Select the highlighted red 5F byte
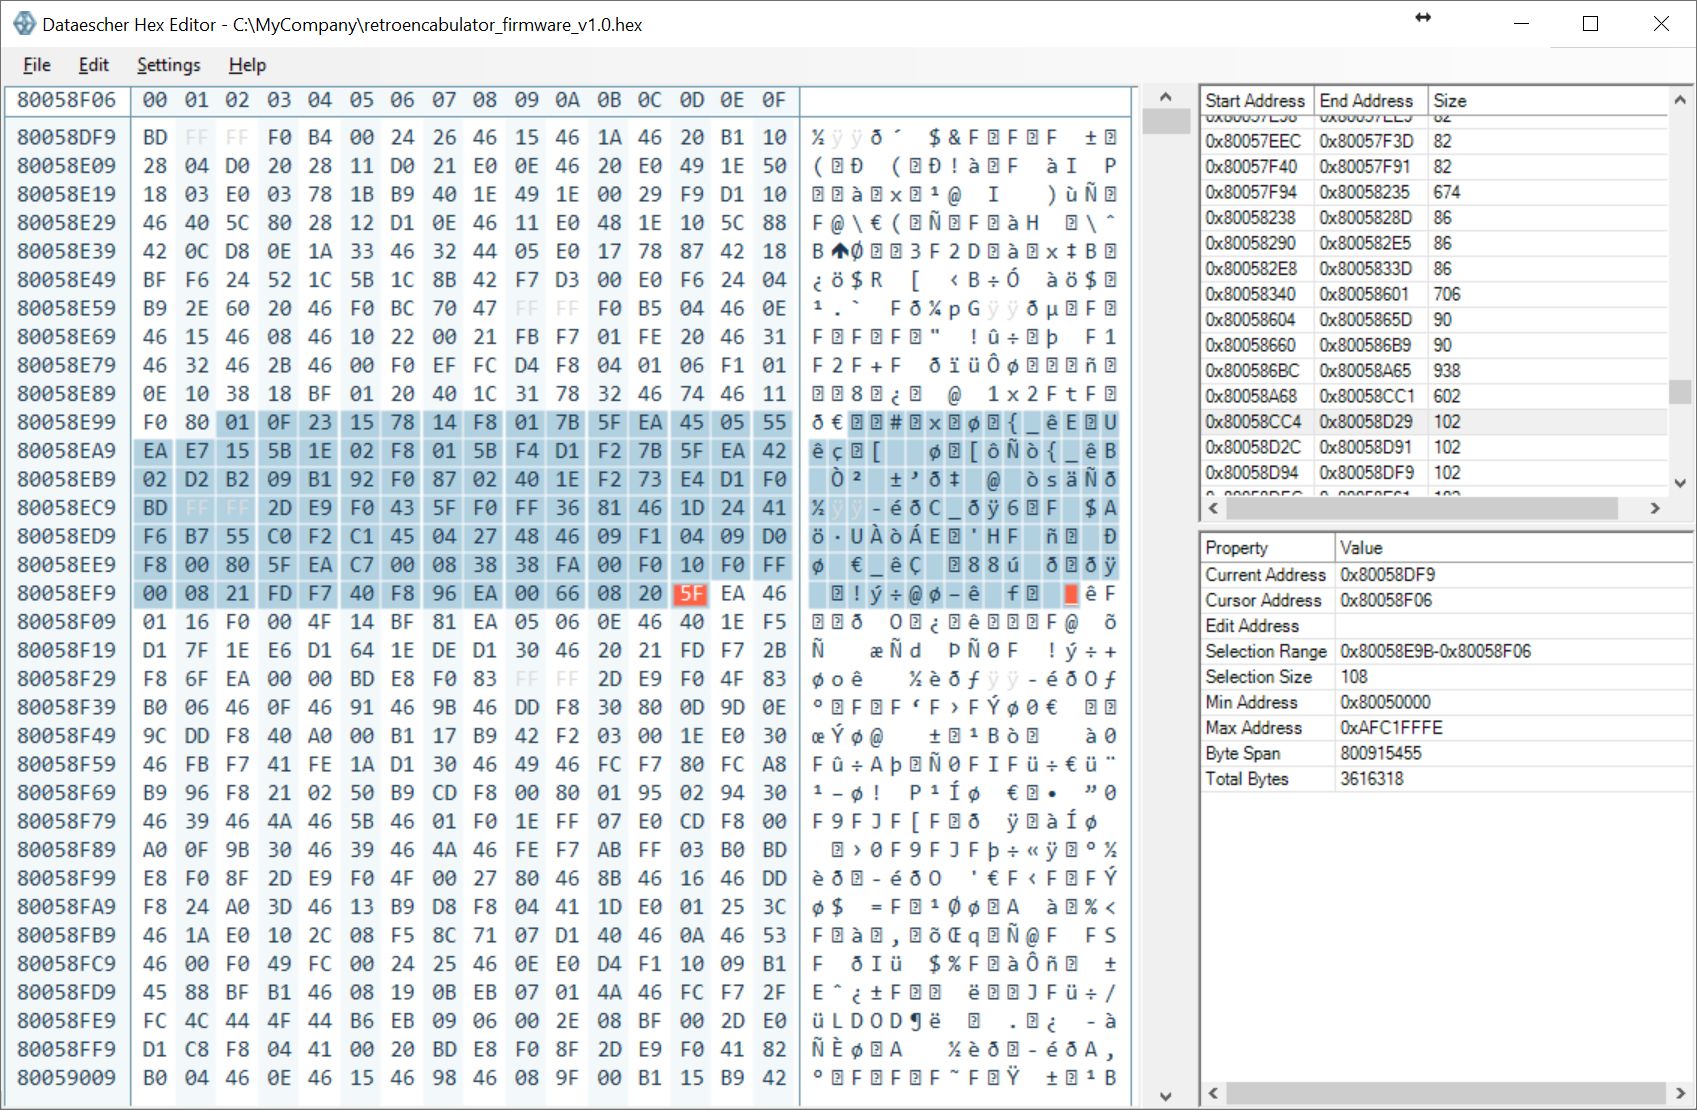1697x1110 pixels. coord(691,593)
